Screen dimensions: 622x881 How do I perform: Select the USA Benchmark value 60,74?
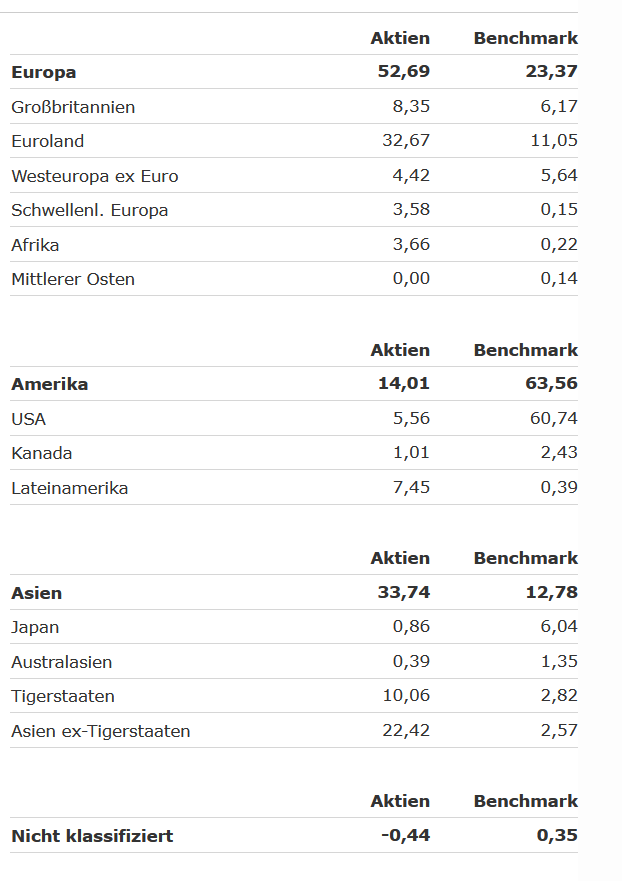(553, 419)
